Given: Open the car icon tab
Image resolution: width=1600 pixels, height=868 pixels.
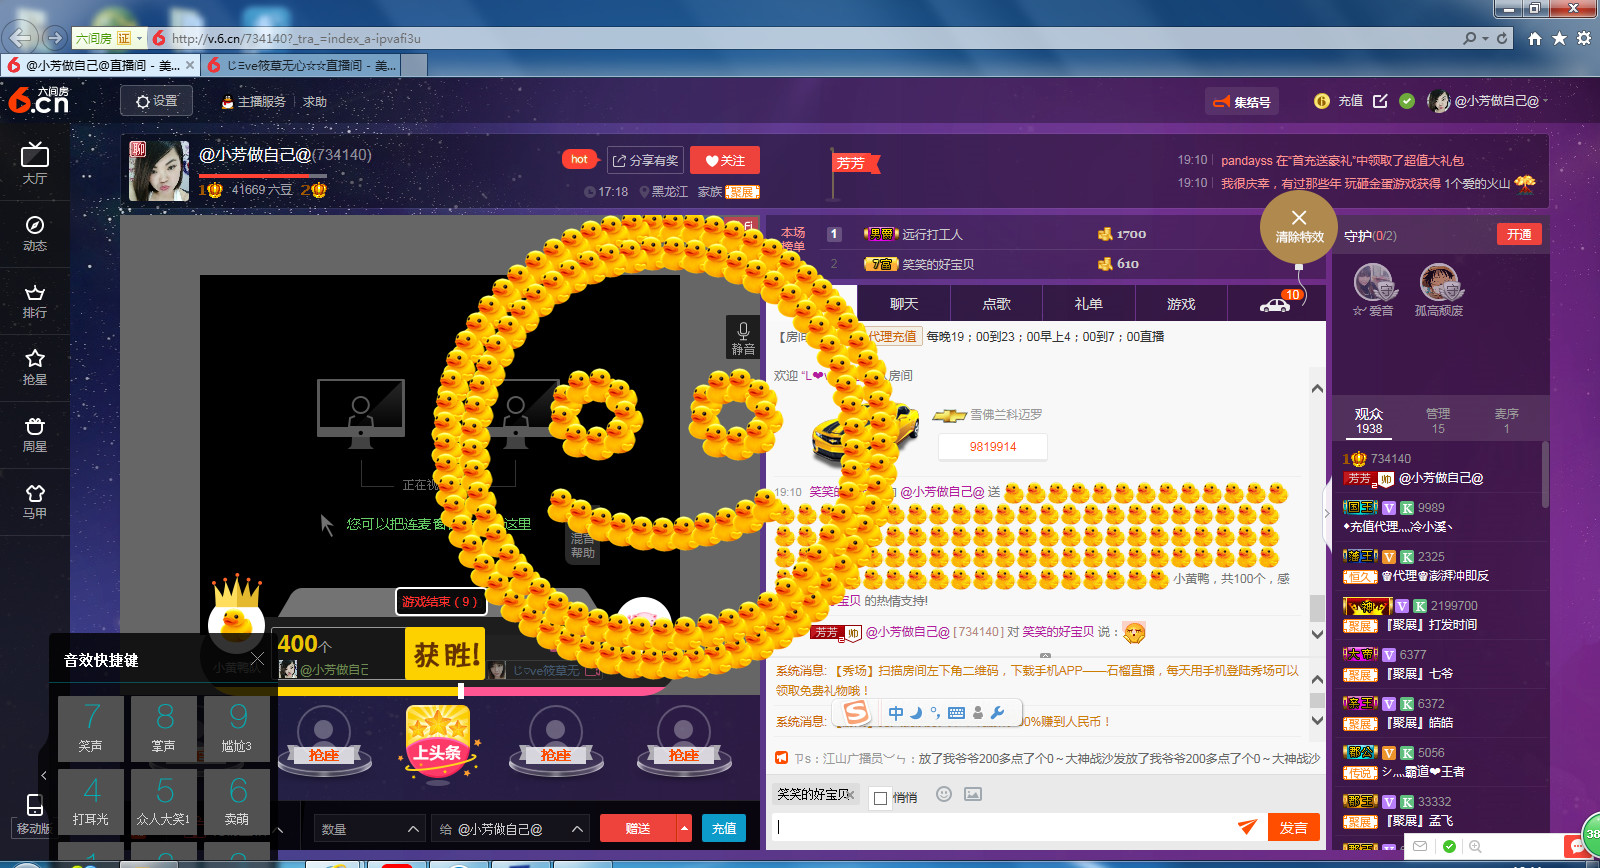Looking at the screenshot, I should (1276, 304).
